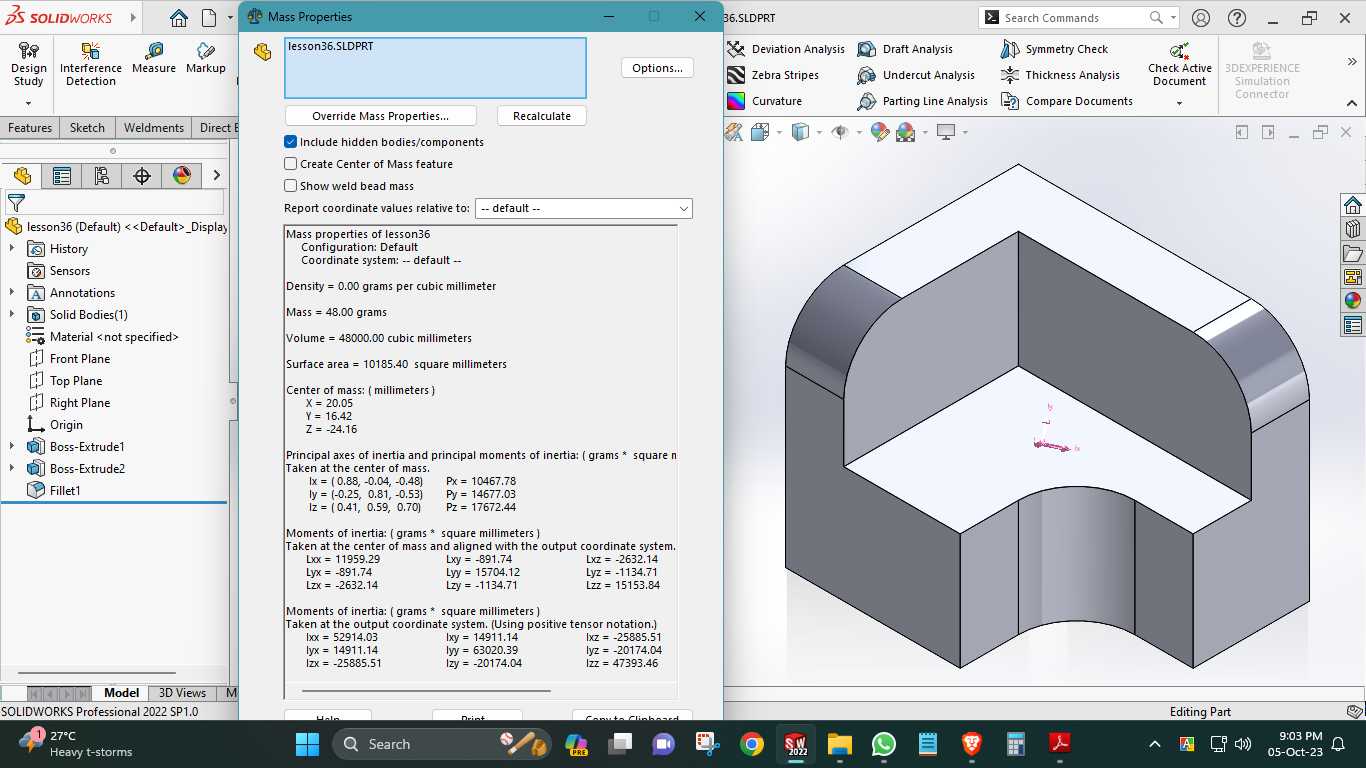Select the 3D Views bottom tab
The image size is (1366, 768).
[x=182, y=693]
